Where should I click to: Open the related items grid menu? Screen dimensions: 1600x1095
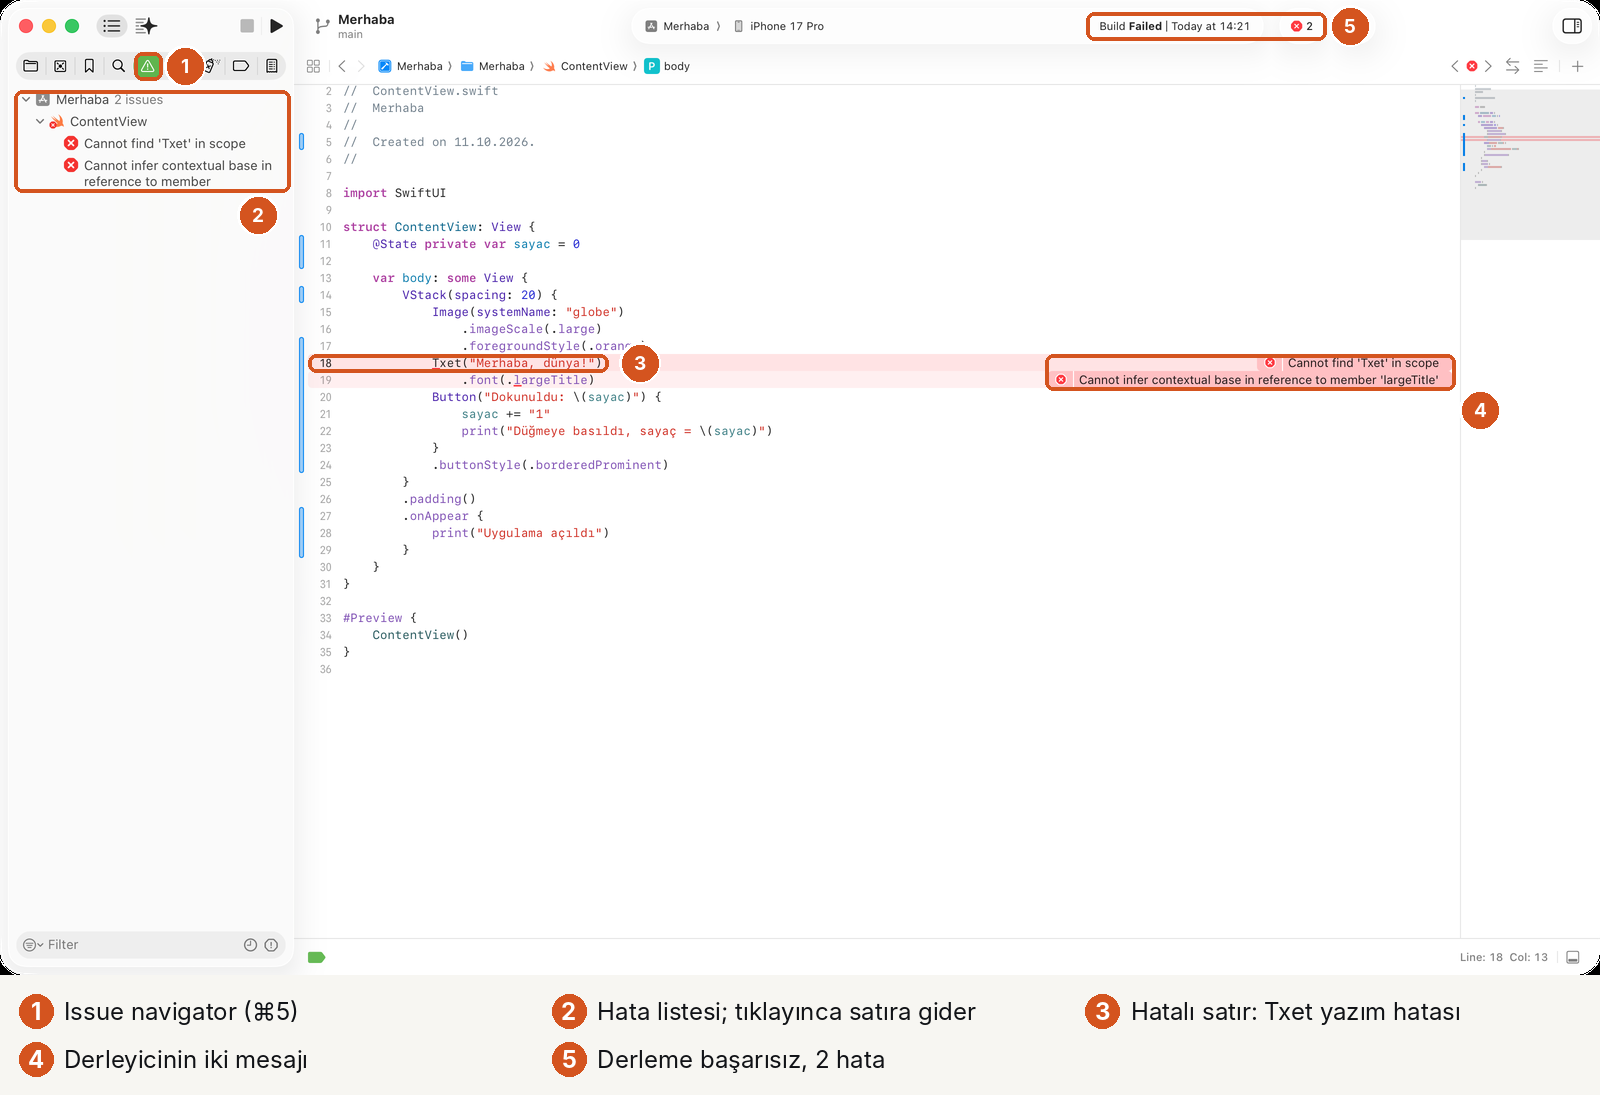[x=313, y=66]
